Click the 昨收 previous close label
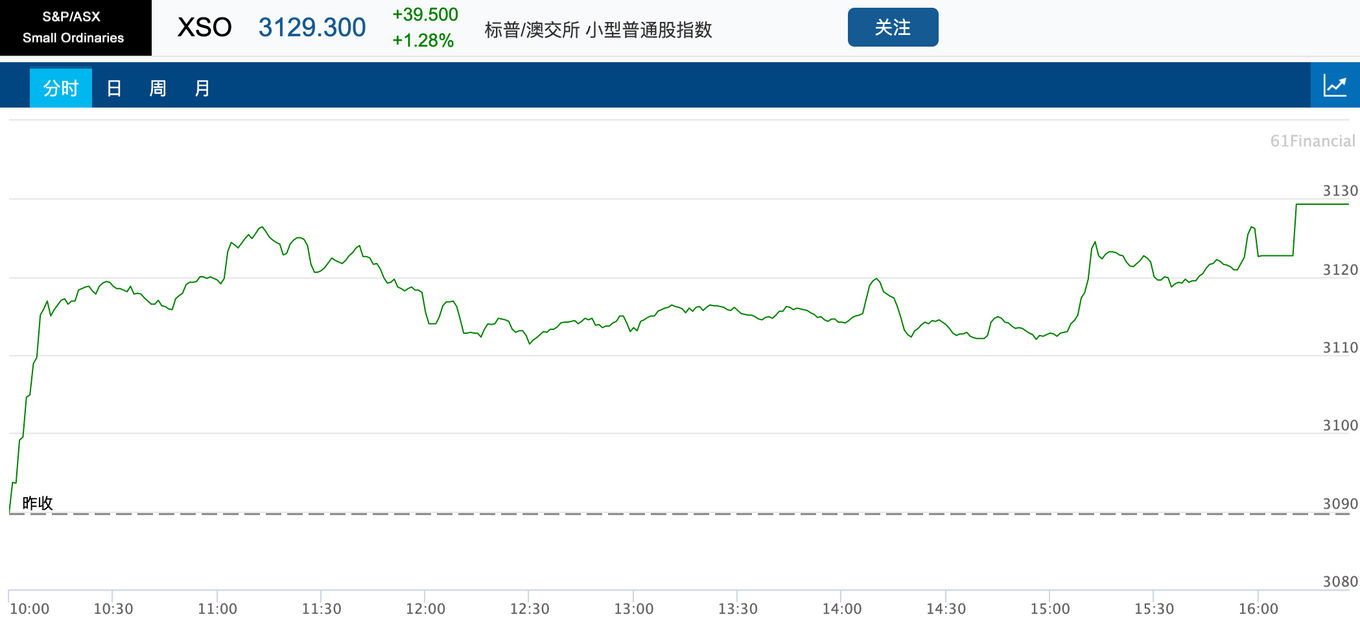 point(38,502)
